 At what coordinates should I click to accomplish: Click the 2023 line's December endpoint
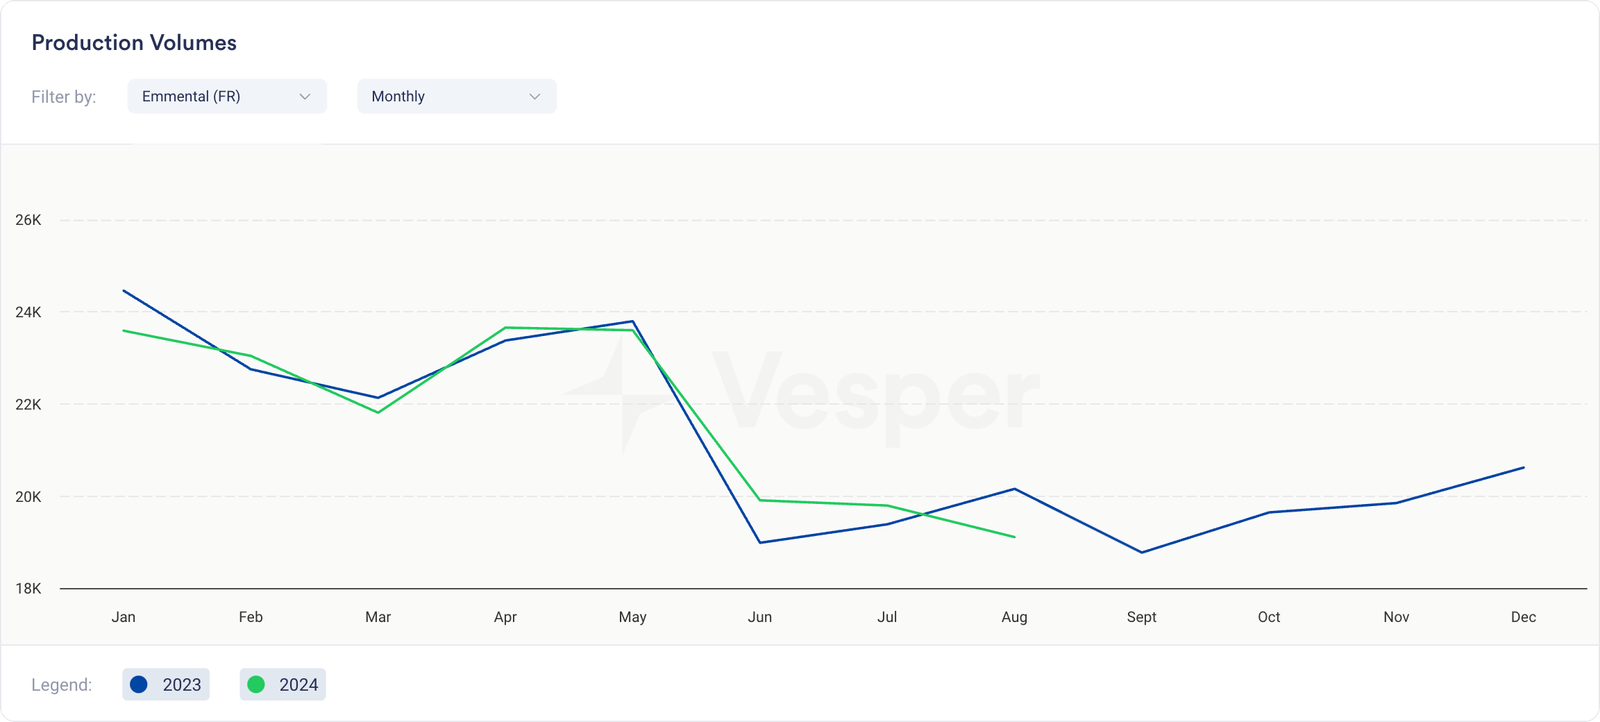pyautogui.click(x=1523, y=467)
